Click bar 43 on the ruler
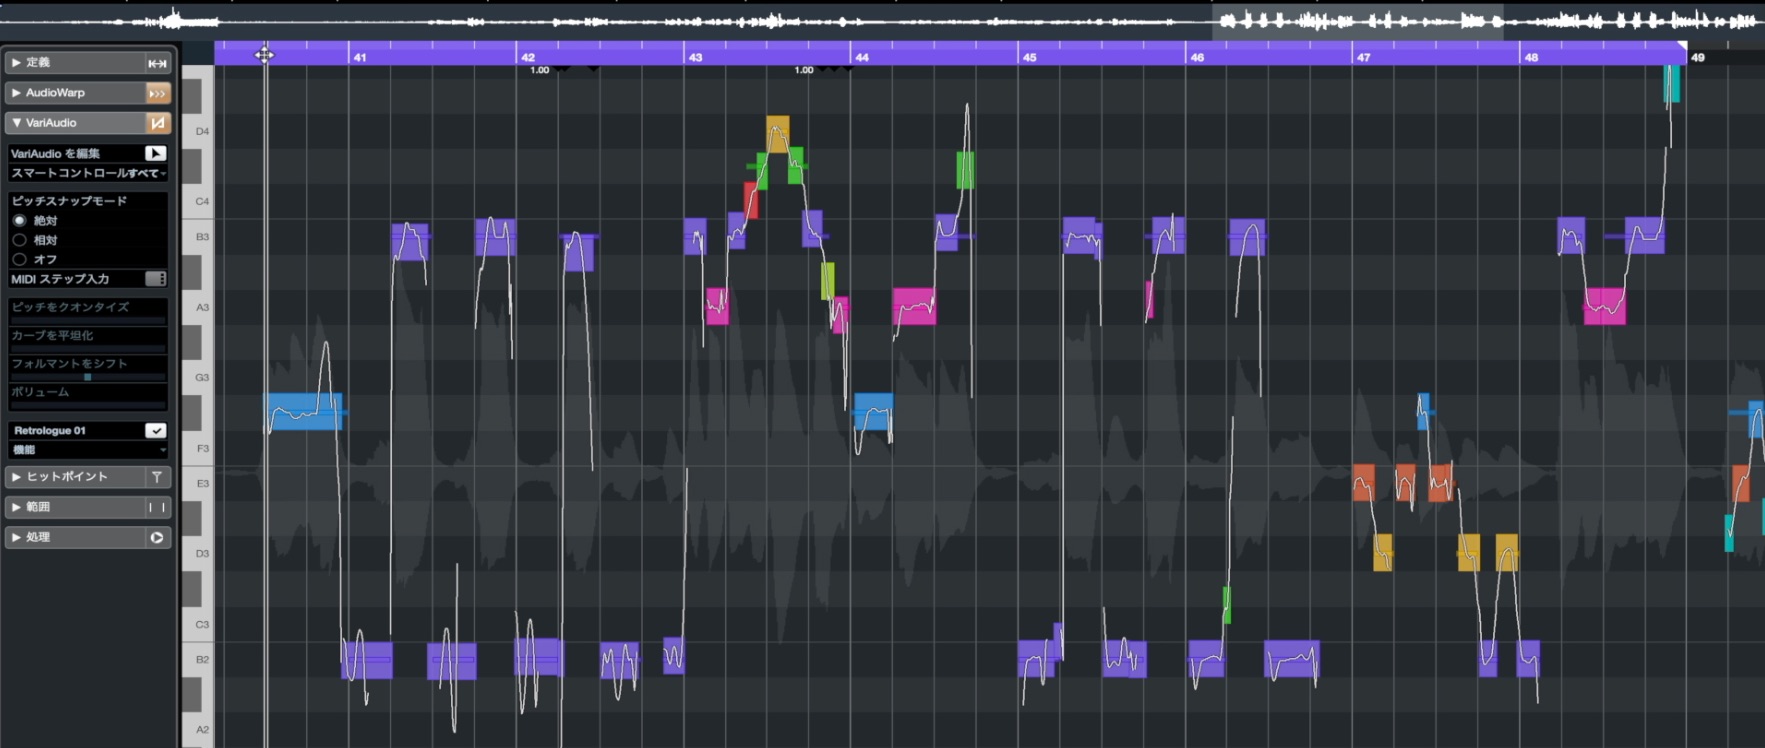 pyautogui.click(x=695, y=58)
